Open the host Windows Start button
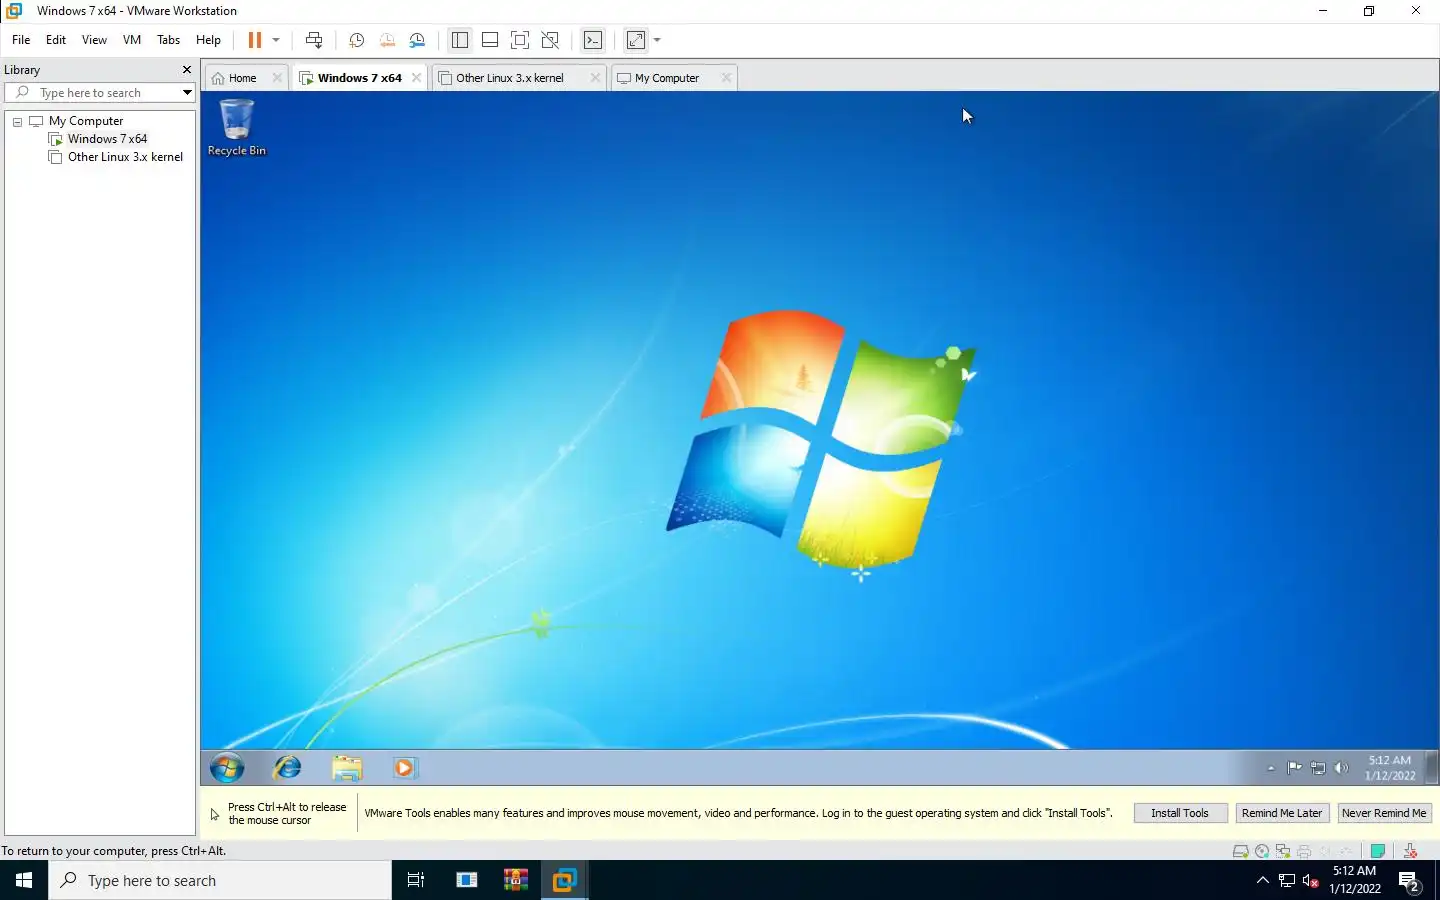The height and width of the screenshot is (900, 1440). coord(24,880)
